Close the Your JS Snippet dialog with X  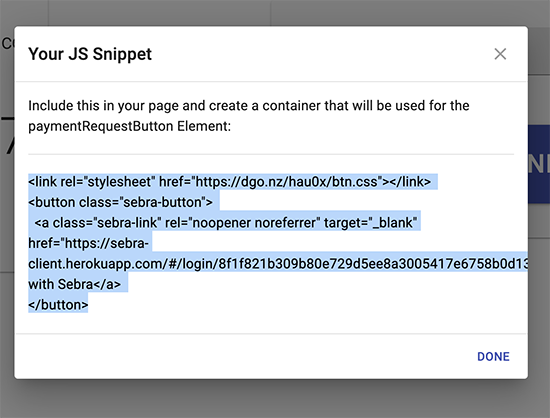pyautogui.click(x=500, y=54)
